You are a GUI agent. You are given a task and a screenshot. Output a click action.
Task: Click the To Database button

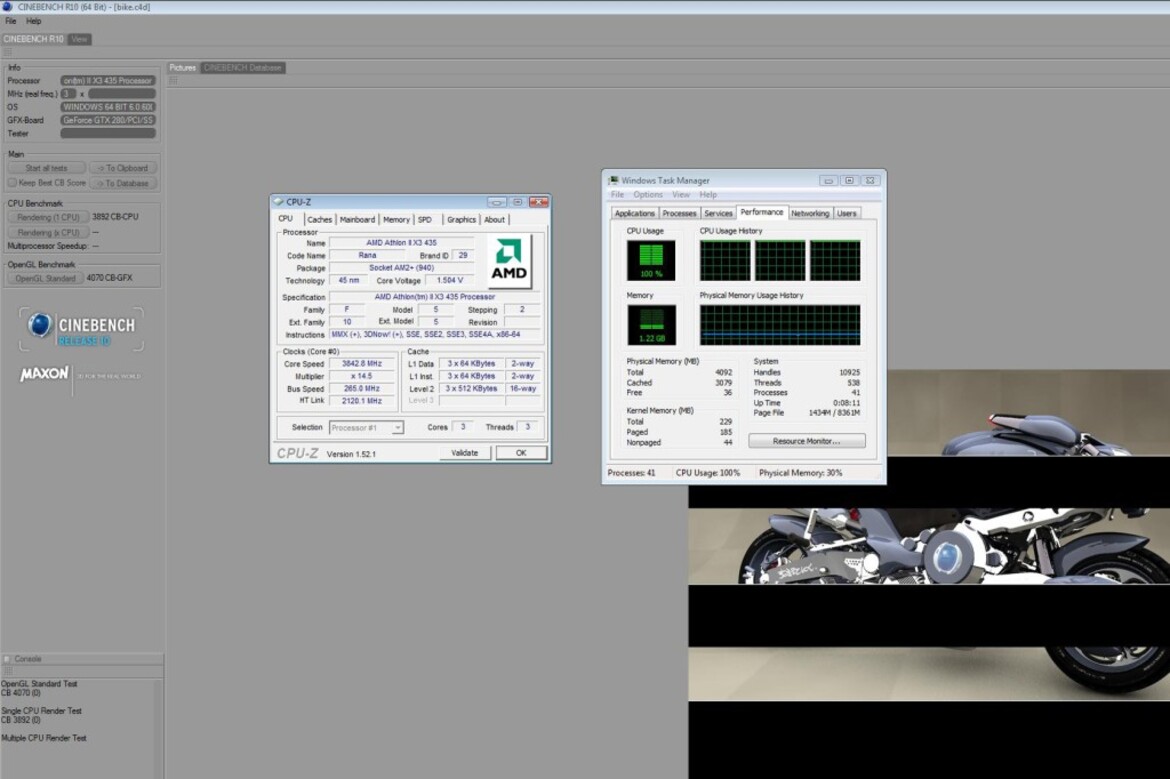(x=123, y=183)
